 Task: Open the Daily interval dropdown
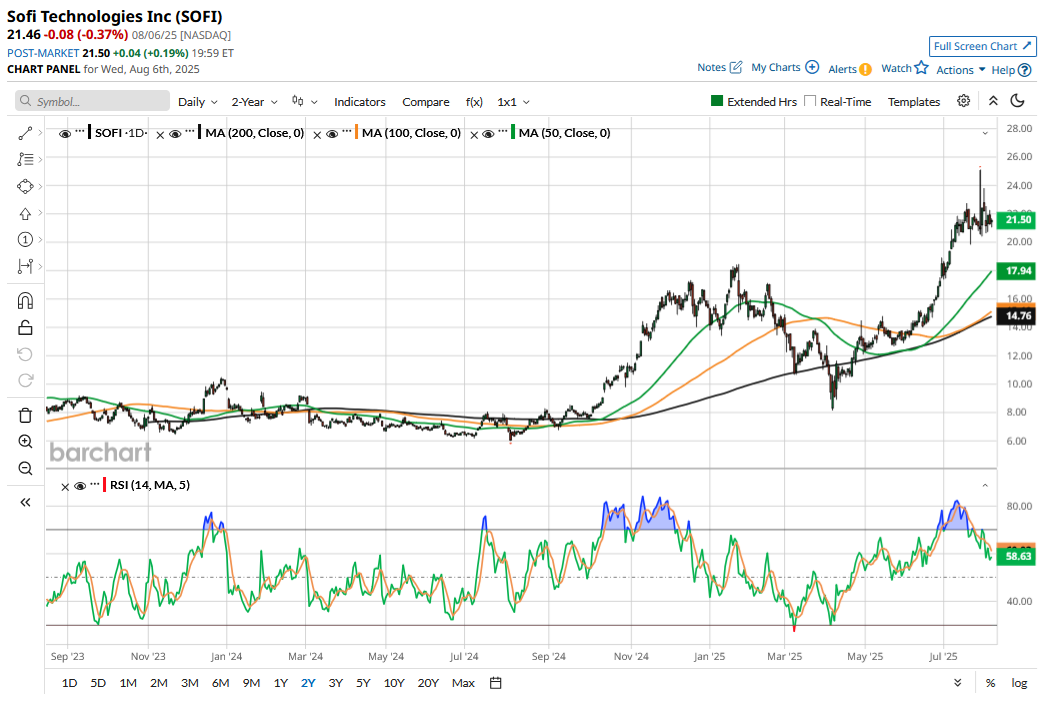point(198,102)
